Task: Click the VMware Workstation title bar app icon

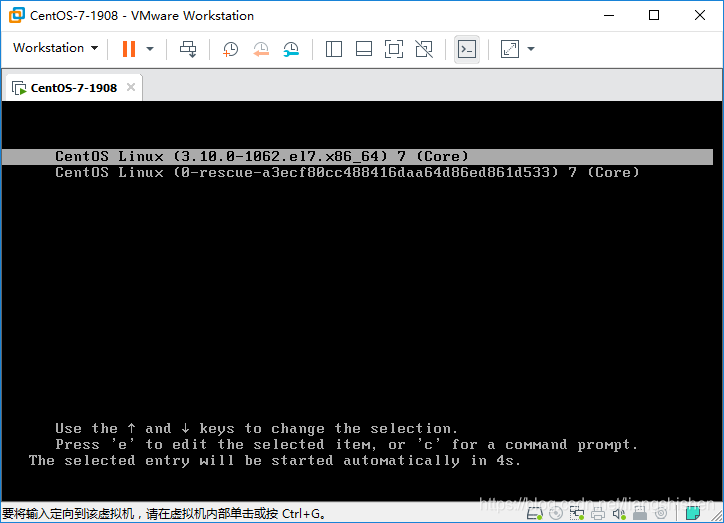Action: pos(17,15)
